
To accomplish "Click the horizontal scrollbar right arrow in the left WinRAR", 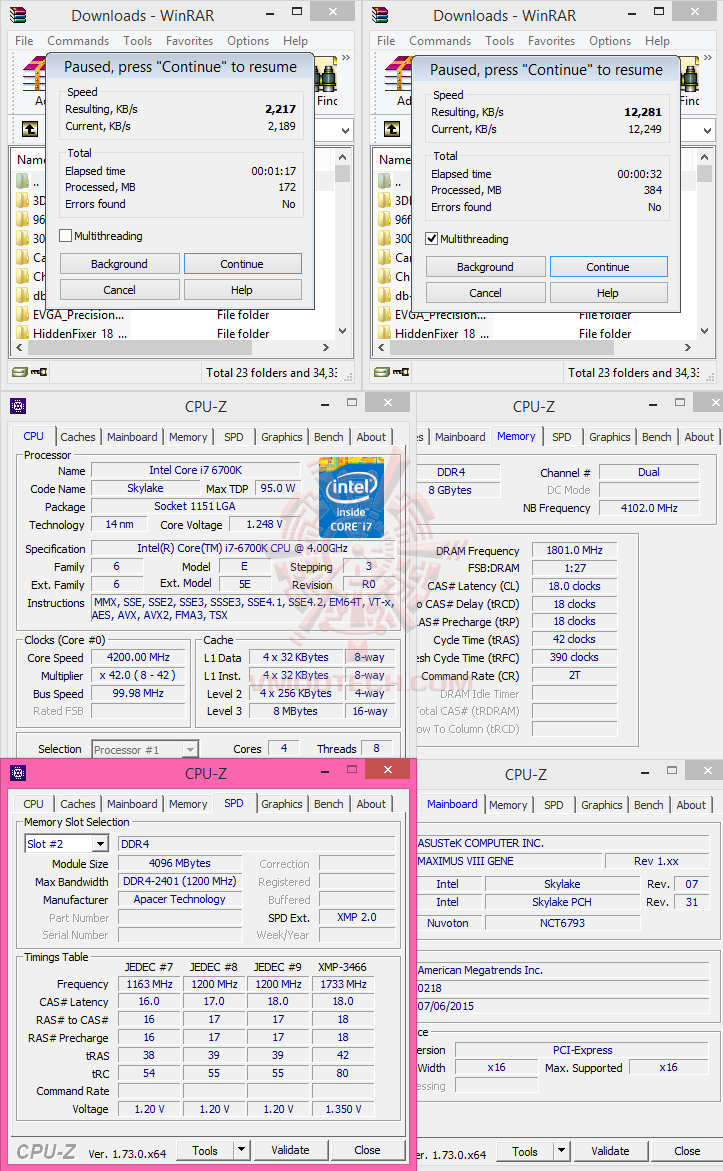I will click(x=326, y=347).
